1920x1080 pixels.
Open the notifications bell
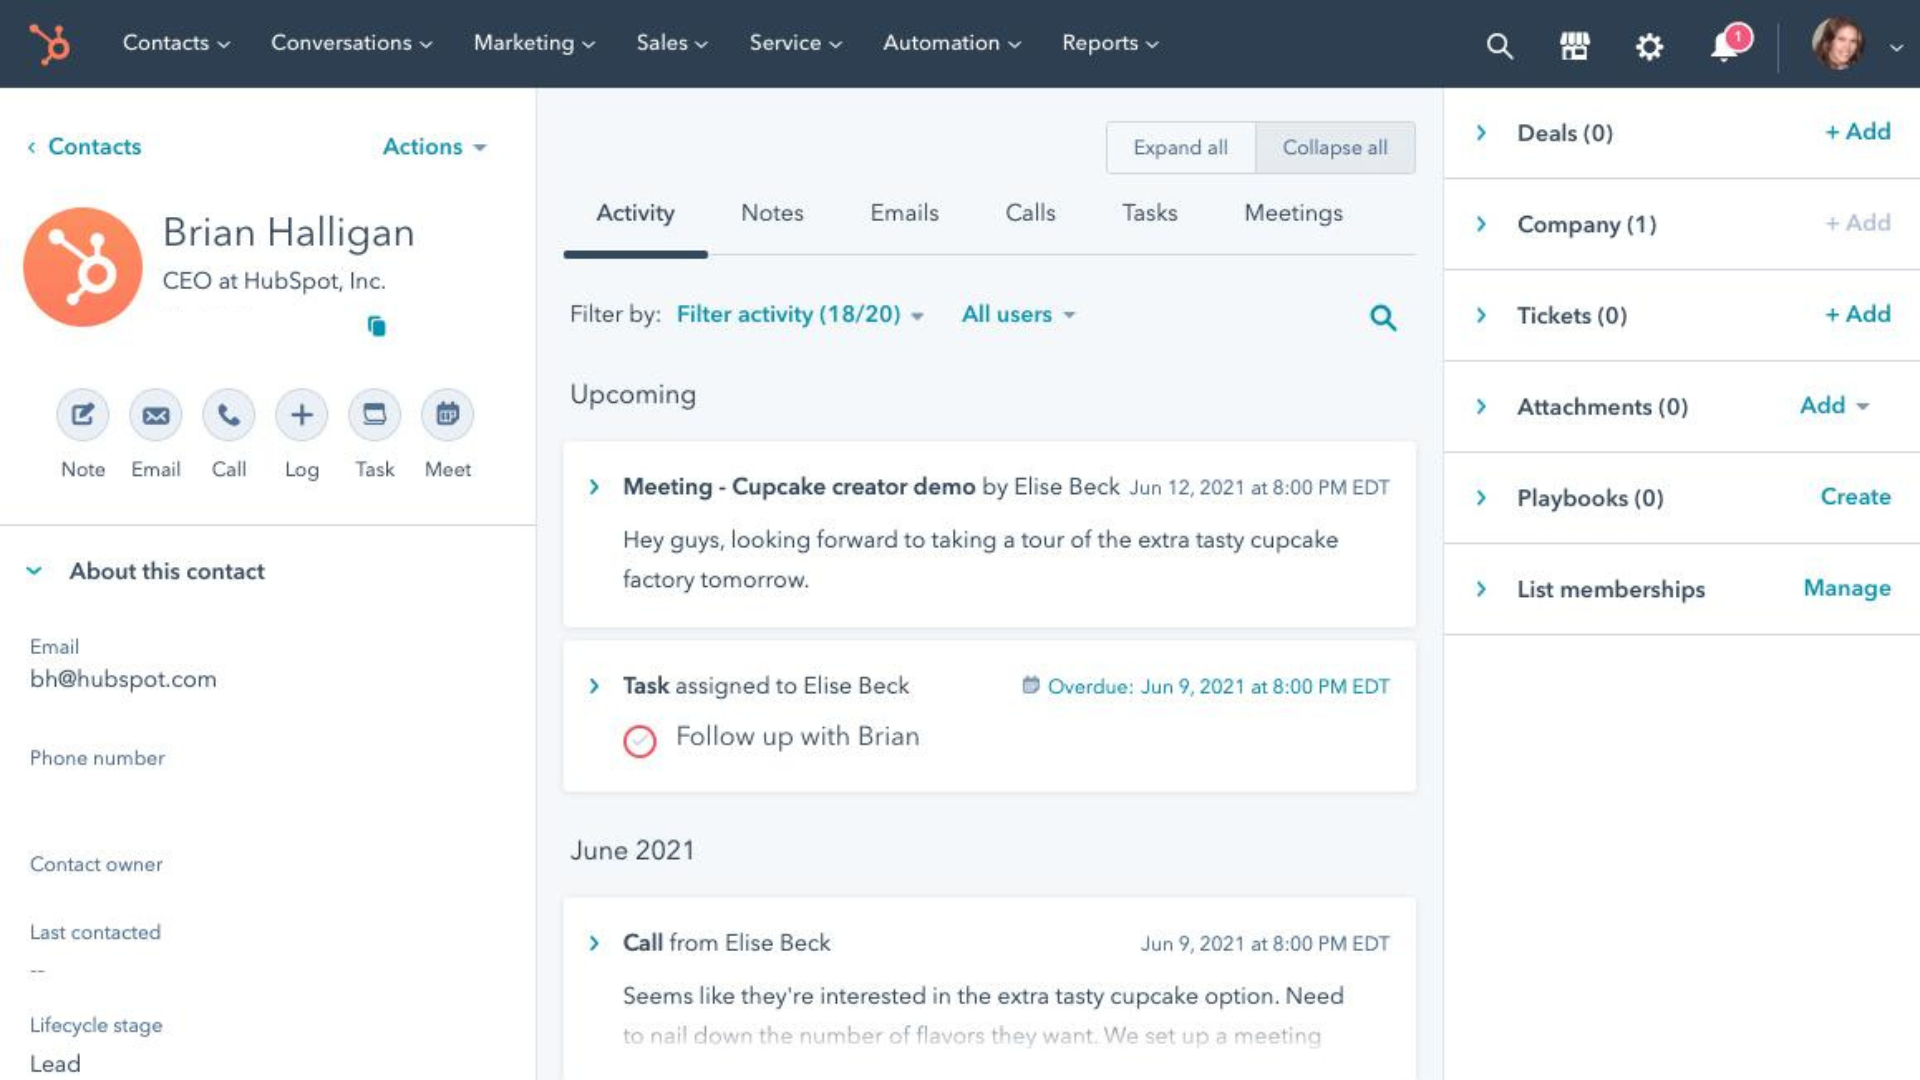click(x=1725, y=46)
